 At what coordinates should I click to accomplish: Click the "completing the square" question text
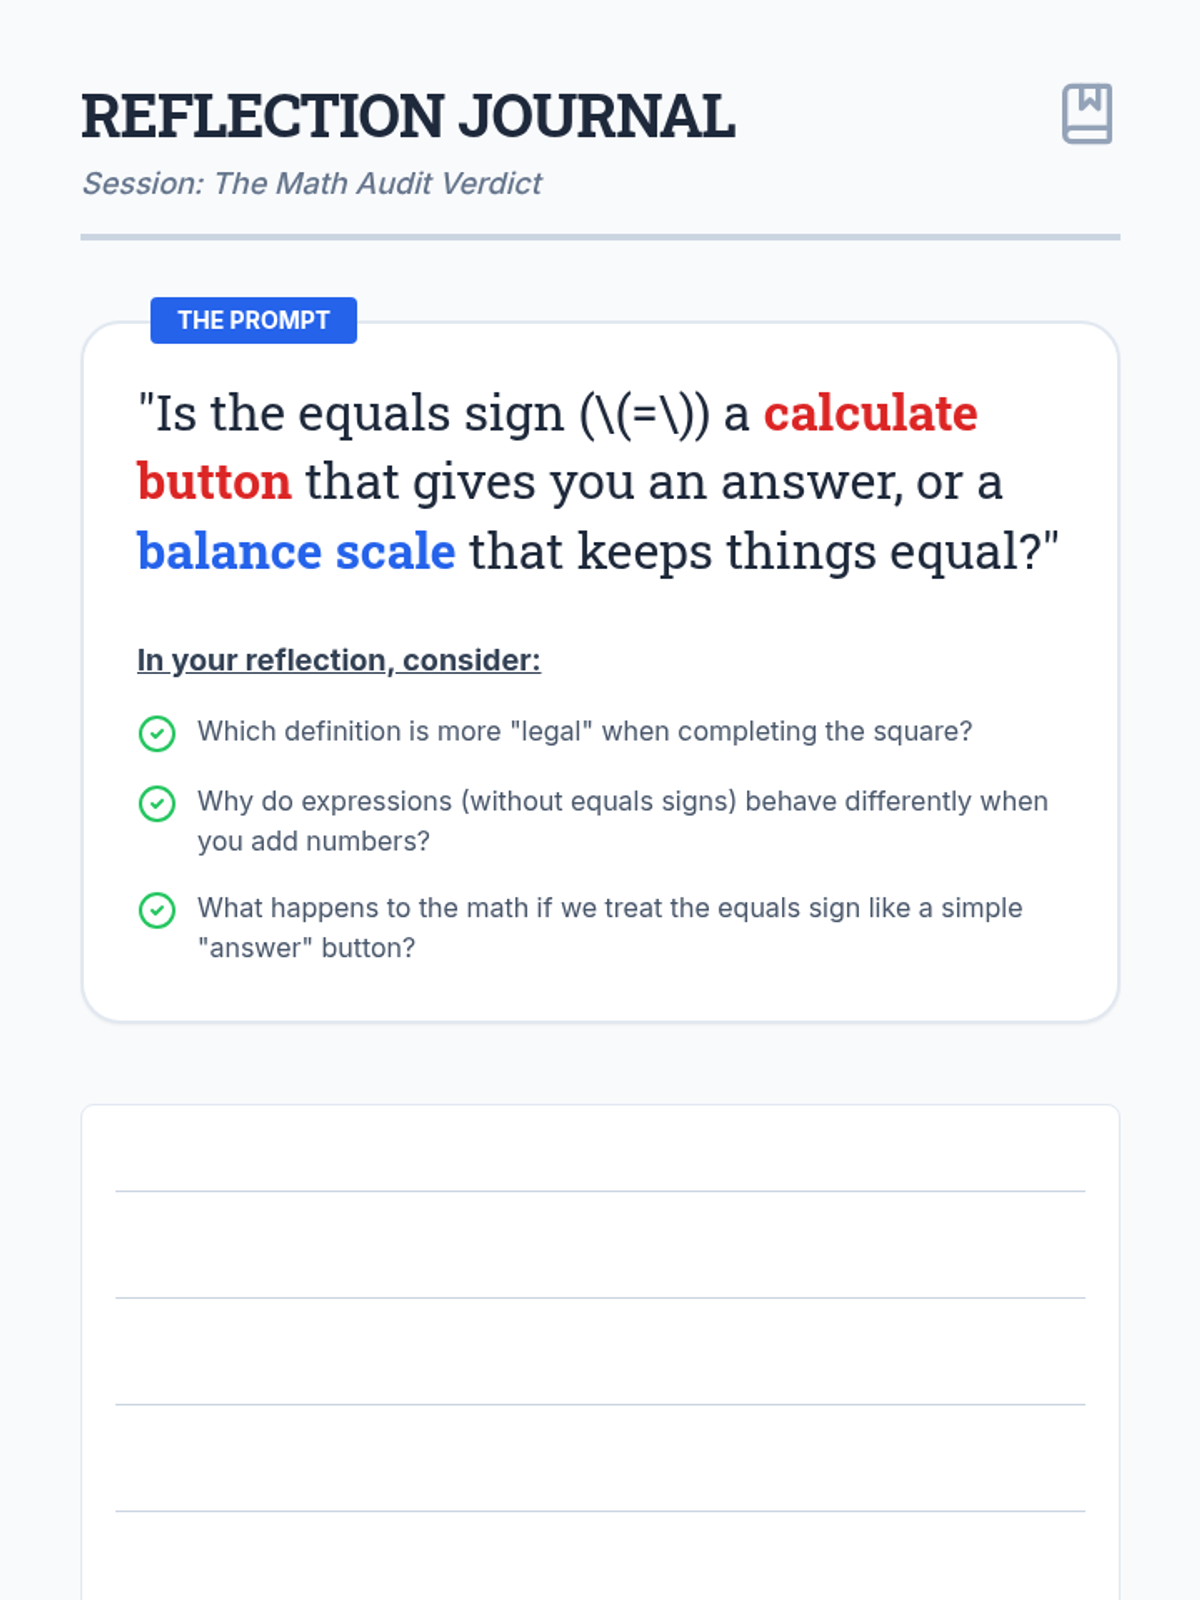[584, 731]
